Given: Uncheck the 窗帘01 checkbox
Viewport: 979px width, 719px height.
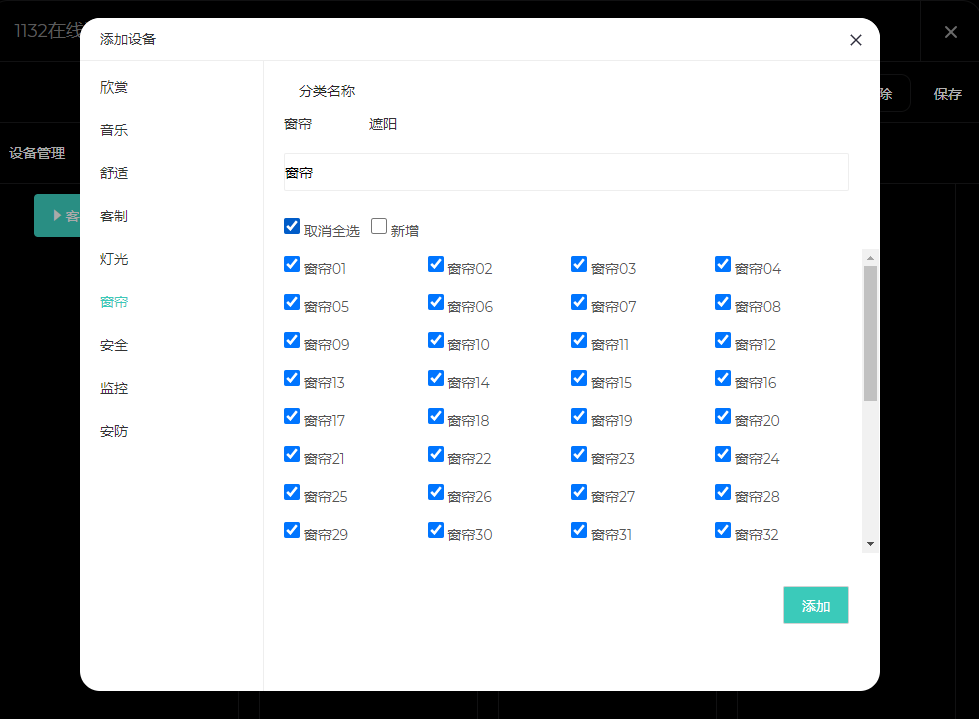Looking at the screenshot, I should [x=292, y=264].
